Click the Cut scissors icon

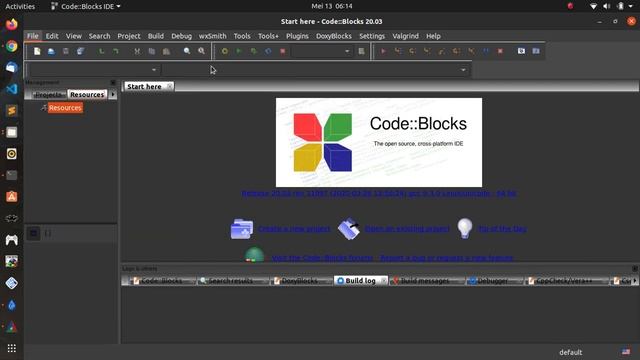(137, 51)
